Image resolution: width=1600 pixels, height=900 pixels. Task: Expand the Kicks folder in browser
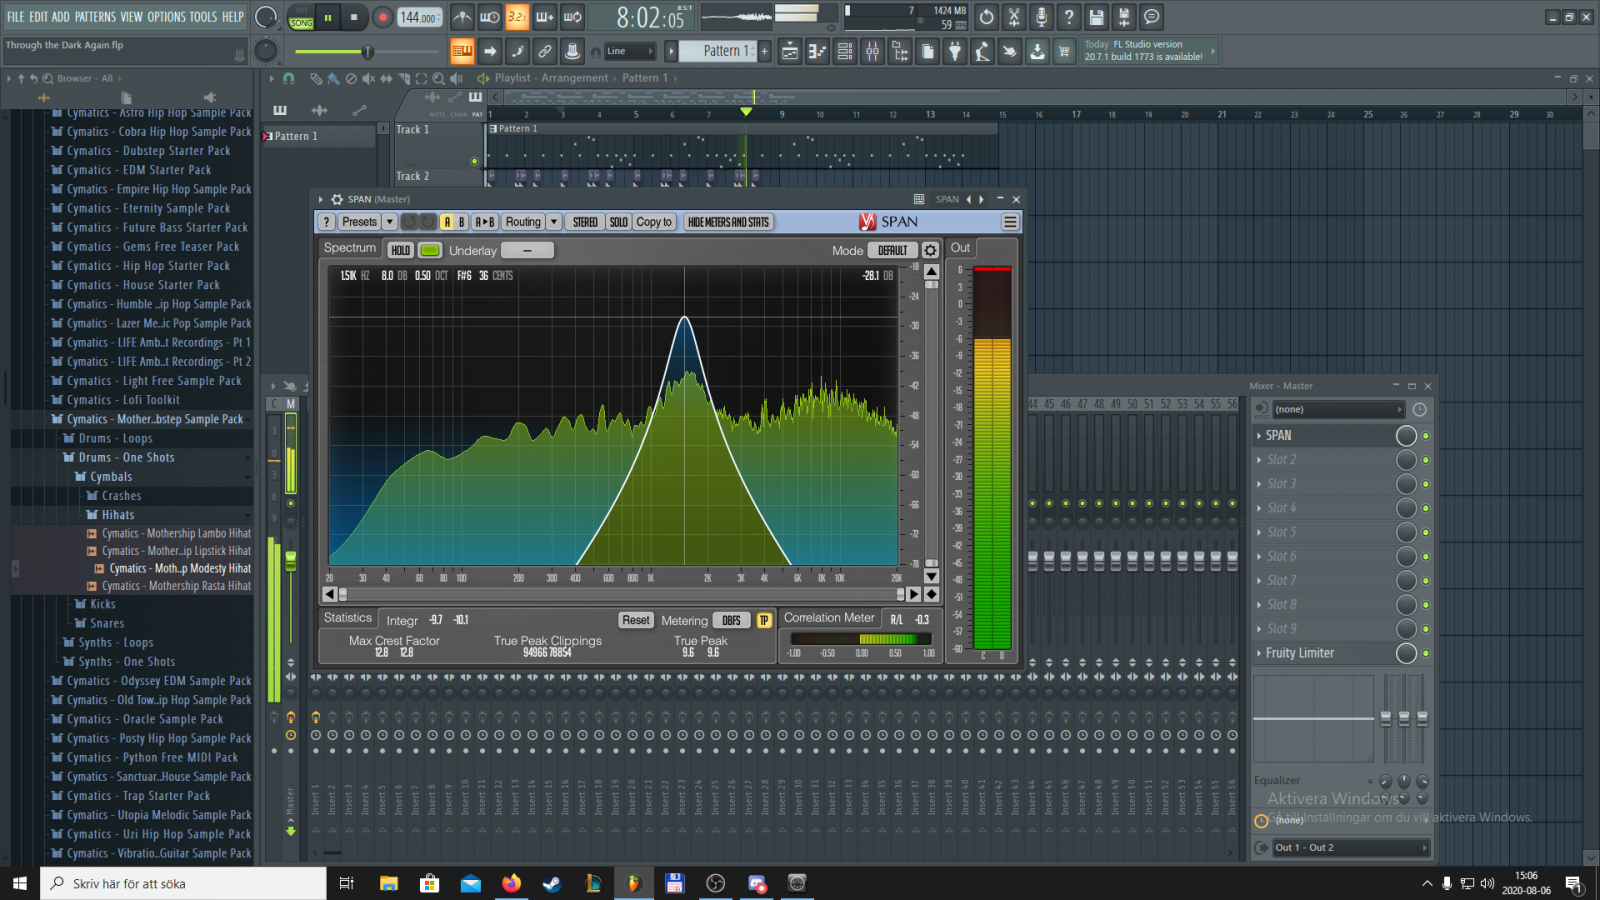click(102, 604)
